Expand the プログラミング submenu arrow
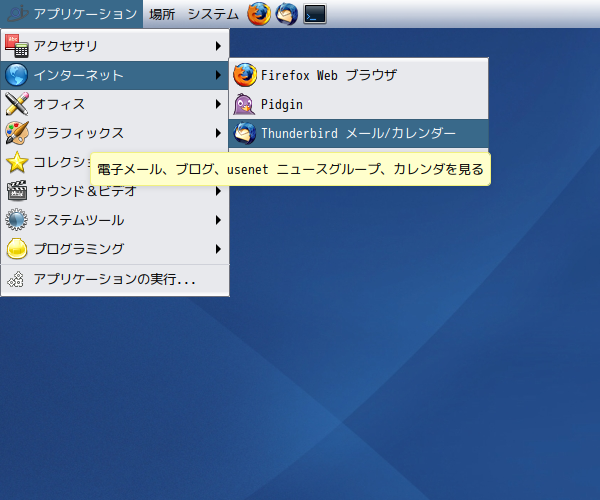 coord(218,249)
